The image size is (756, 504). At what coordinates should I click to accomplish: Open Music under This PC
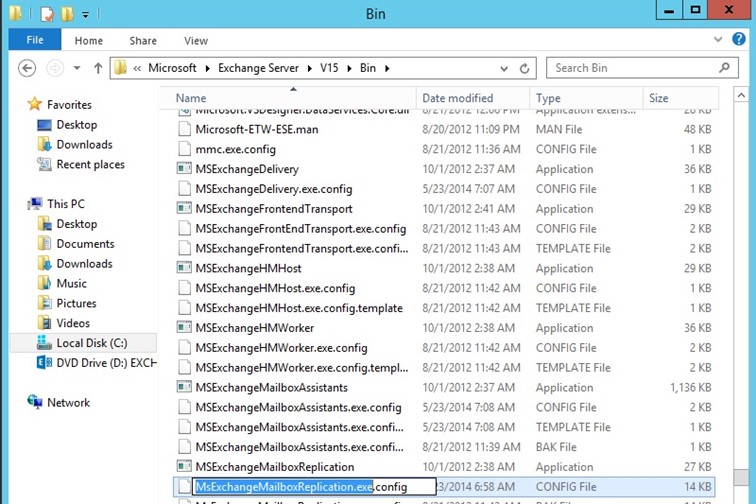click(71, 283)
